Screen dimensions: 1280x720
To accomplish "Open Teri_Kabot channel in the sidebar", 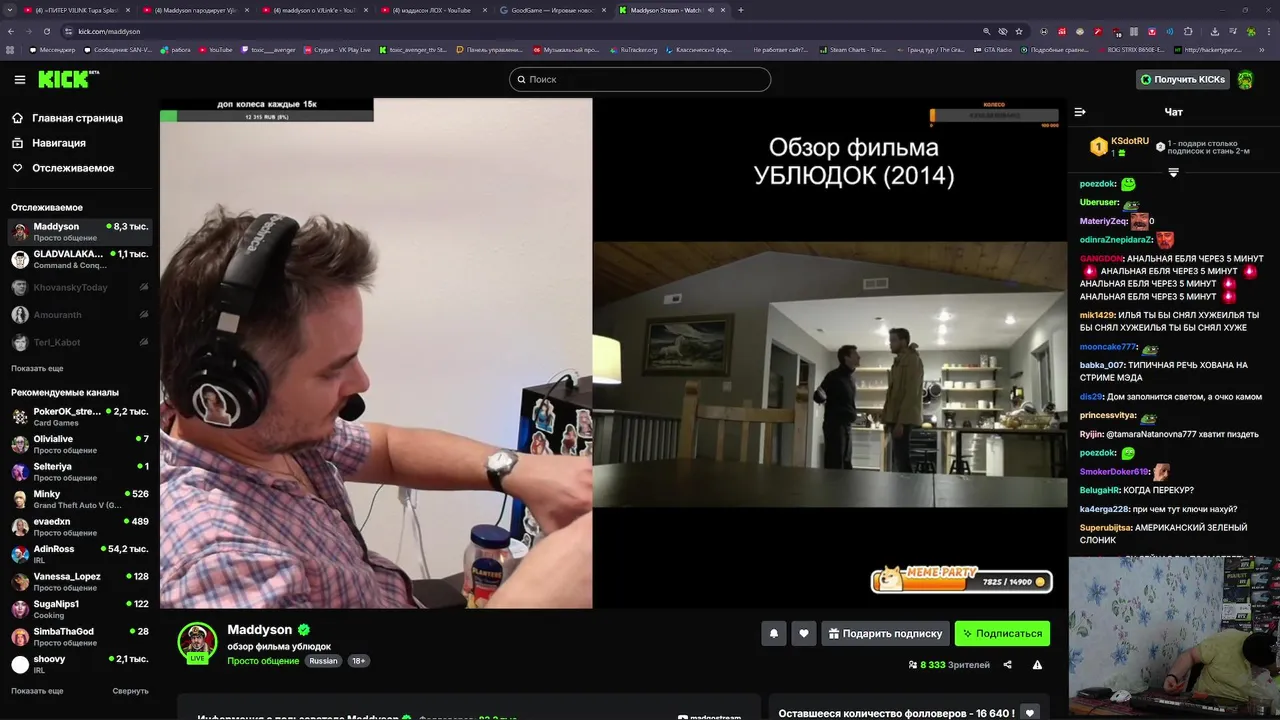I will pyautogui.click(x=80, y=342).
